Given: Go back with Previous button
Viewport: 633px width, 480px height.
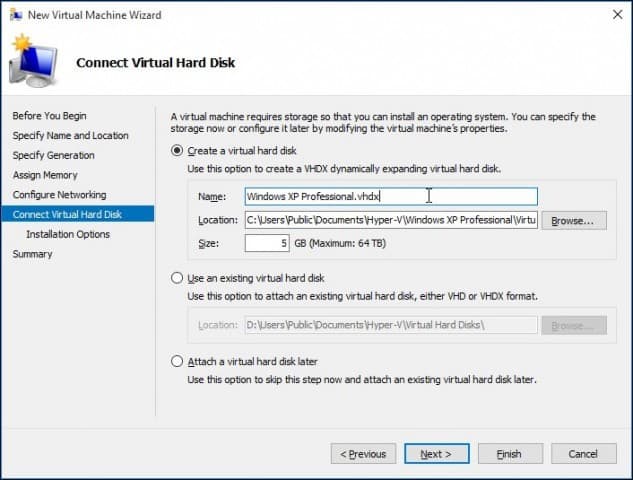Looking at the screenshot, I should (x=363, y=454).
